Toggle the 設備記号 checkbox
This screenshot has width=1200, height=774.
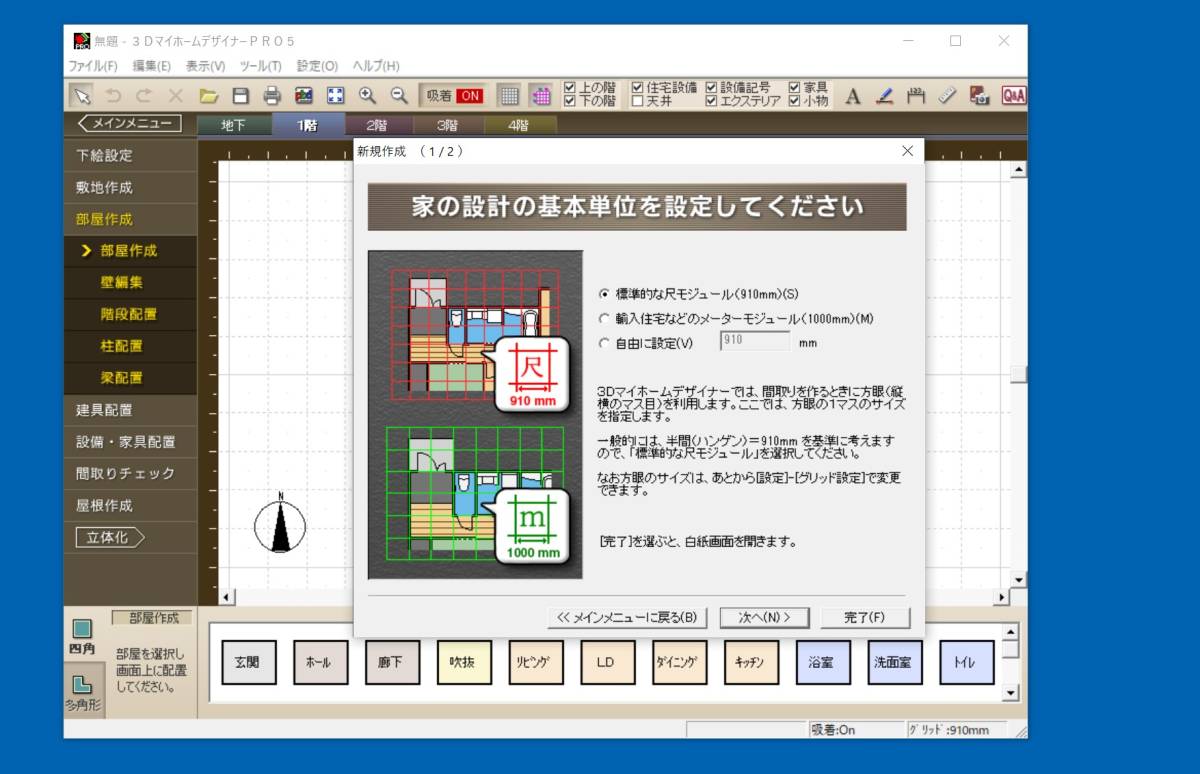(x=712, y=88)
